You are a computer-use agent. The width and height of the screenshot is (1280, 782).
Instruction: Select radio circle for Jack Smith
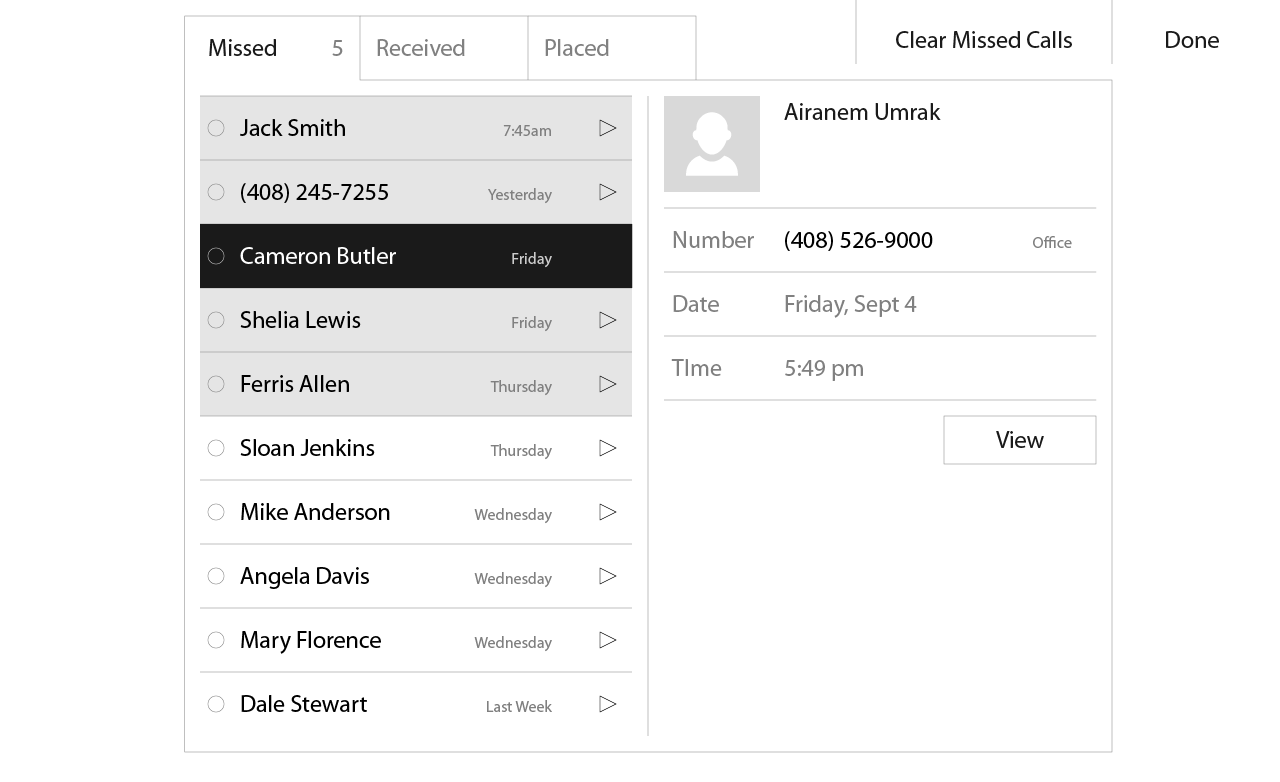216,128
